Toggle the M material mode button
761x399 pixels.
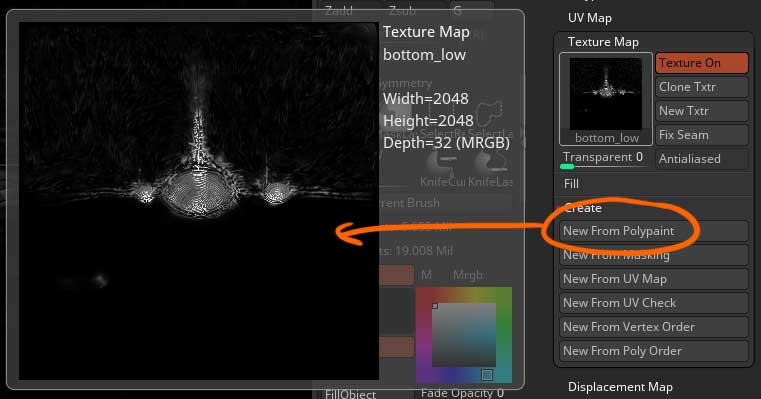pyautogui.click(x=426, y=275)
